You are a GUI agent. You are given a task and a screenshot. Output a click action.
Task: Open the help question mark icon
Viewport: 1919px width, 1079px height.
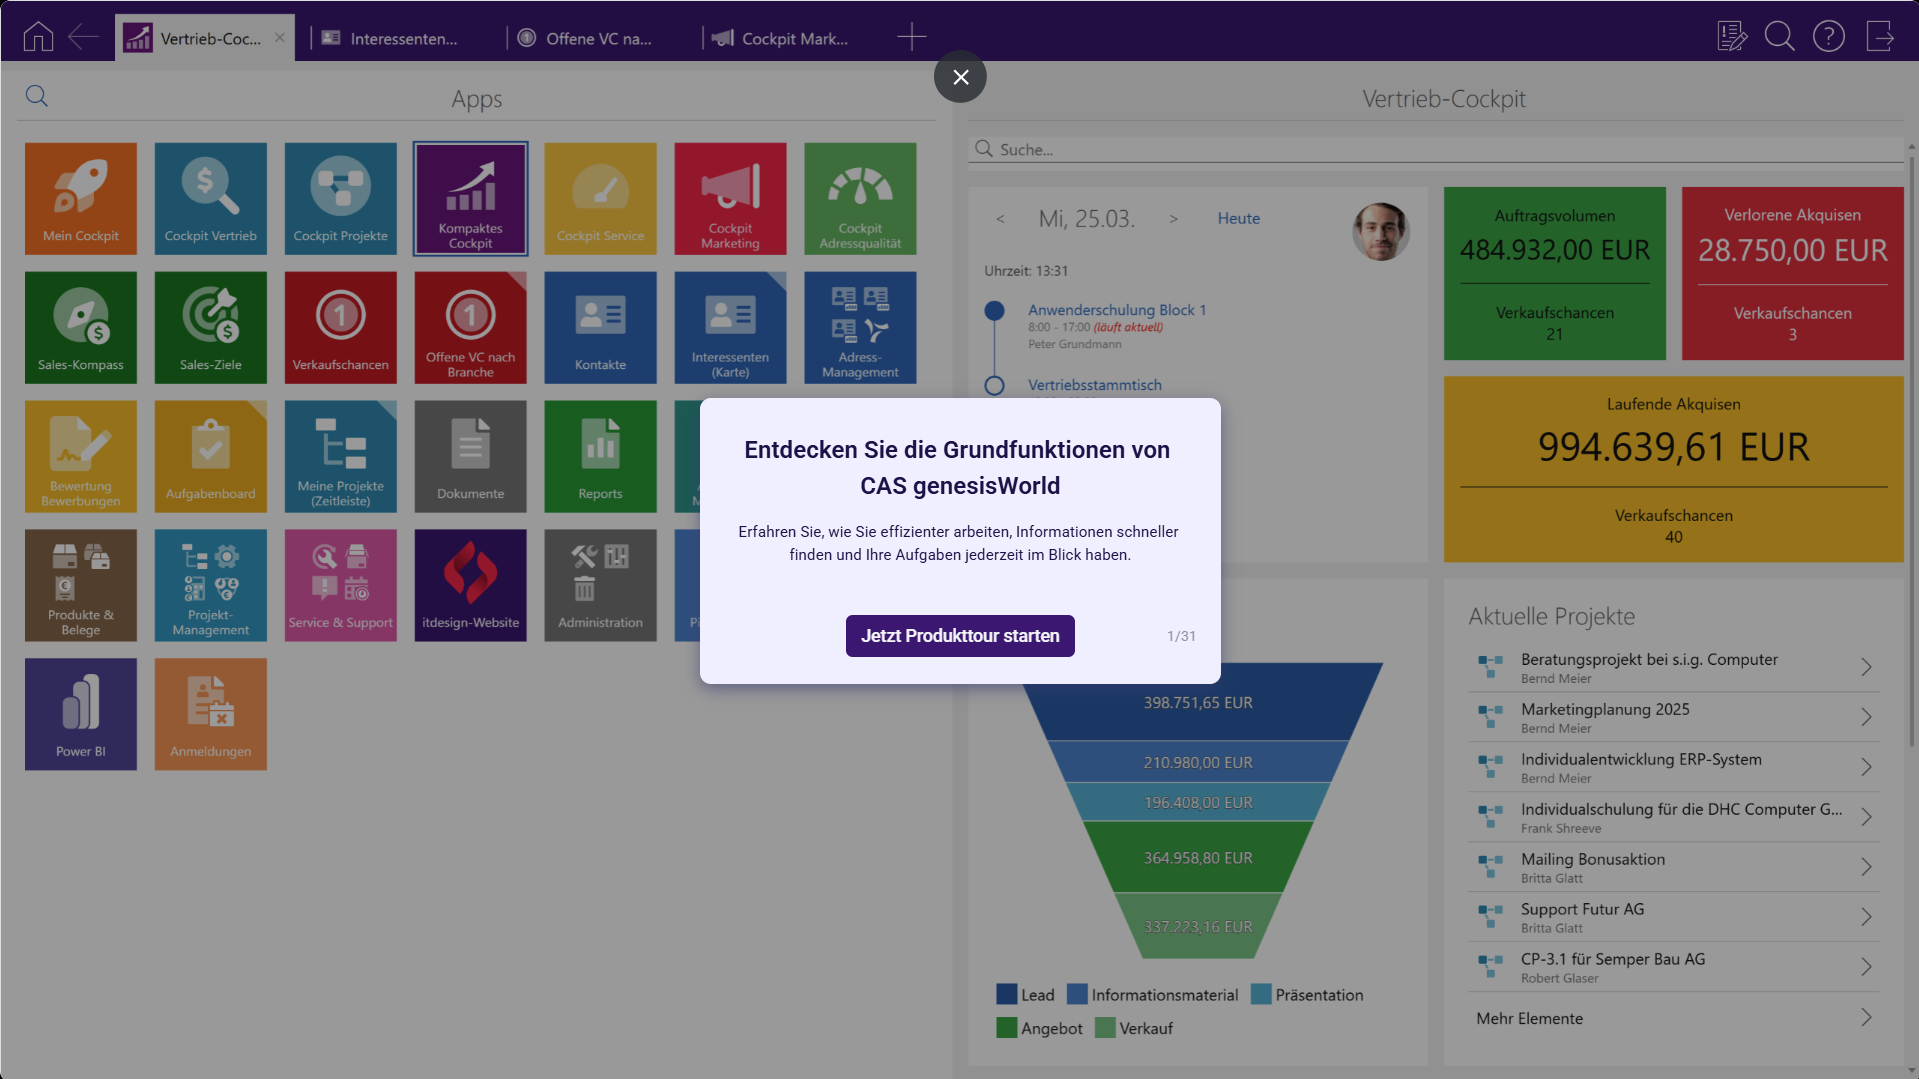(1829, 37)
